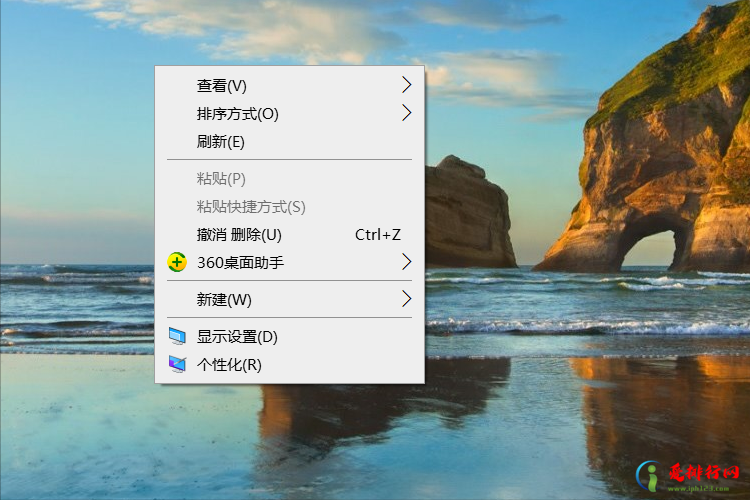Click the personalization icon beside 个性化

(177, 364)
